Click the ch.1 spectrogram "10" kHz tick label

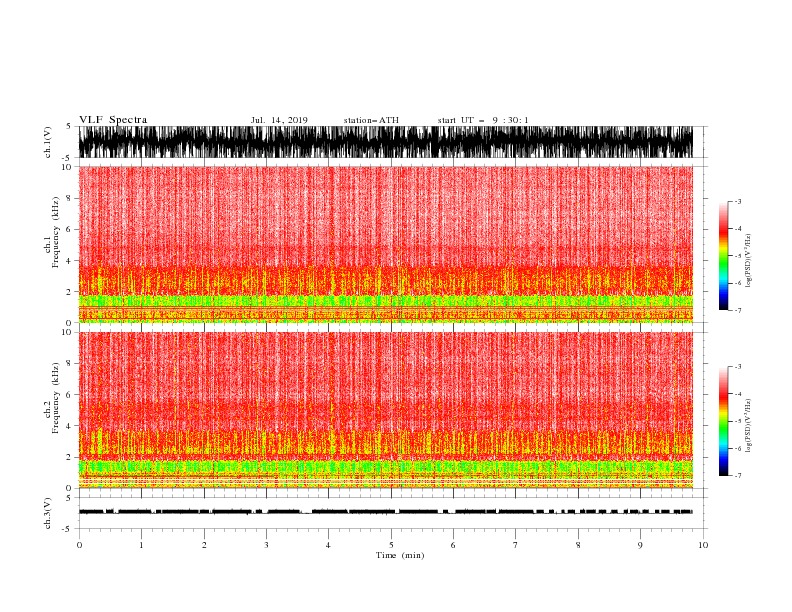coord(66,167)
